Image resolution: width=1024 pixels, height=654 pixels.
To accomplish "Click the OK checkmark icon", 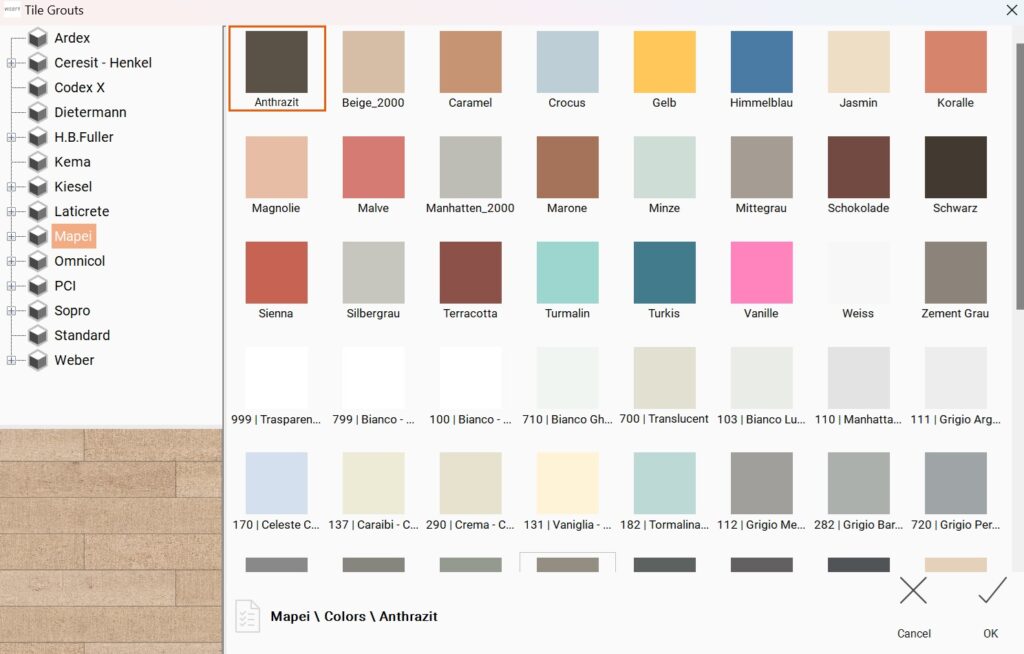I will tap(991, 591).
